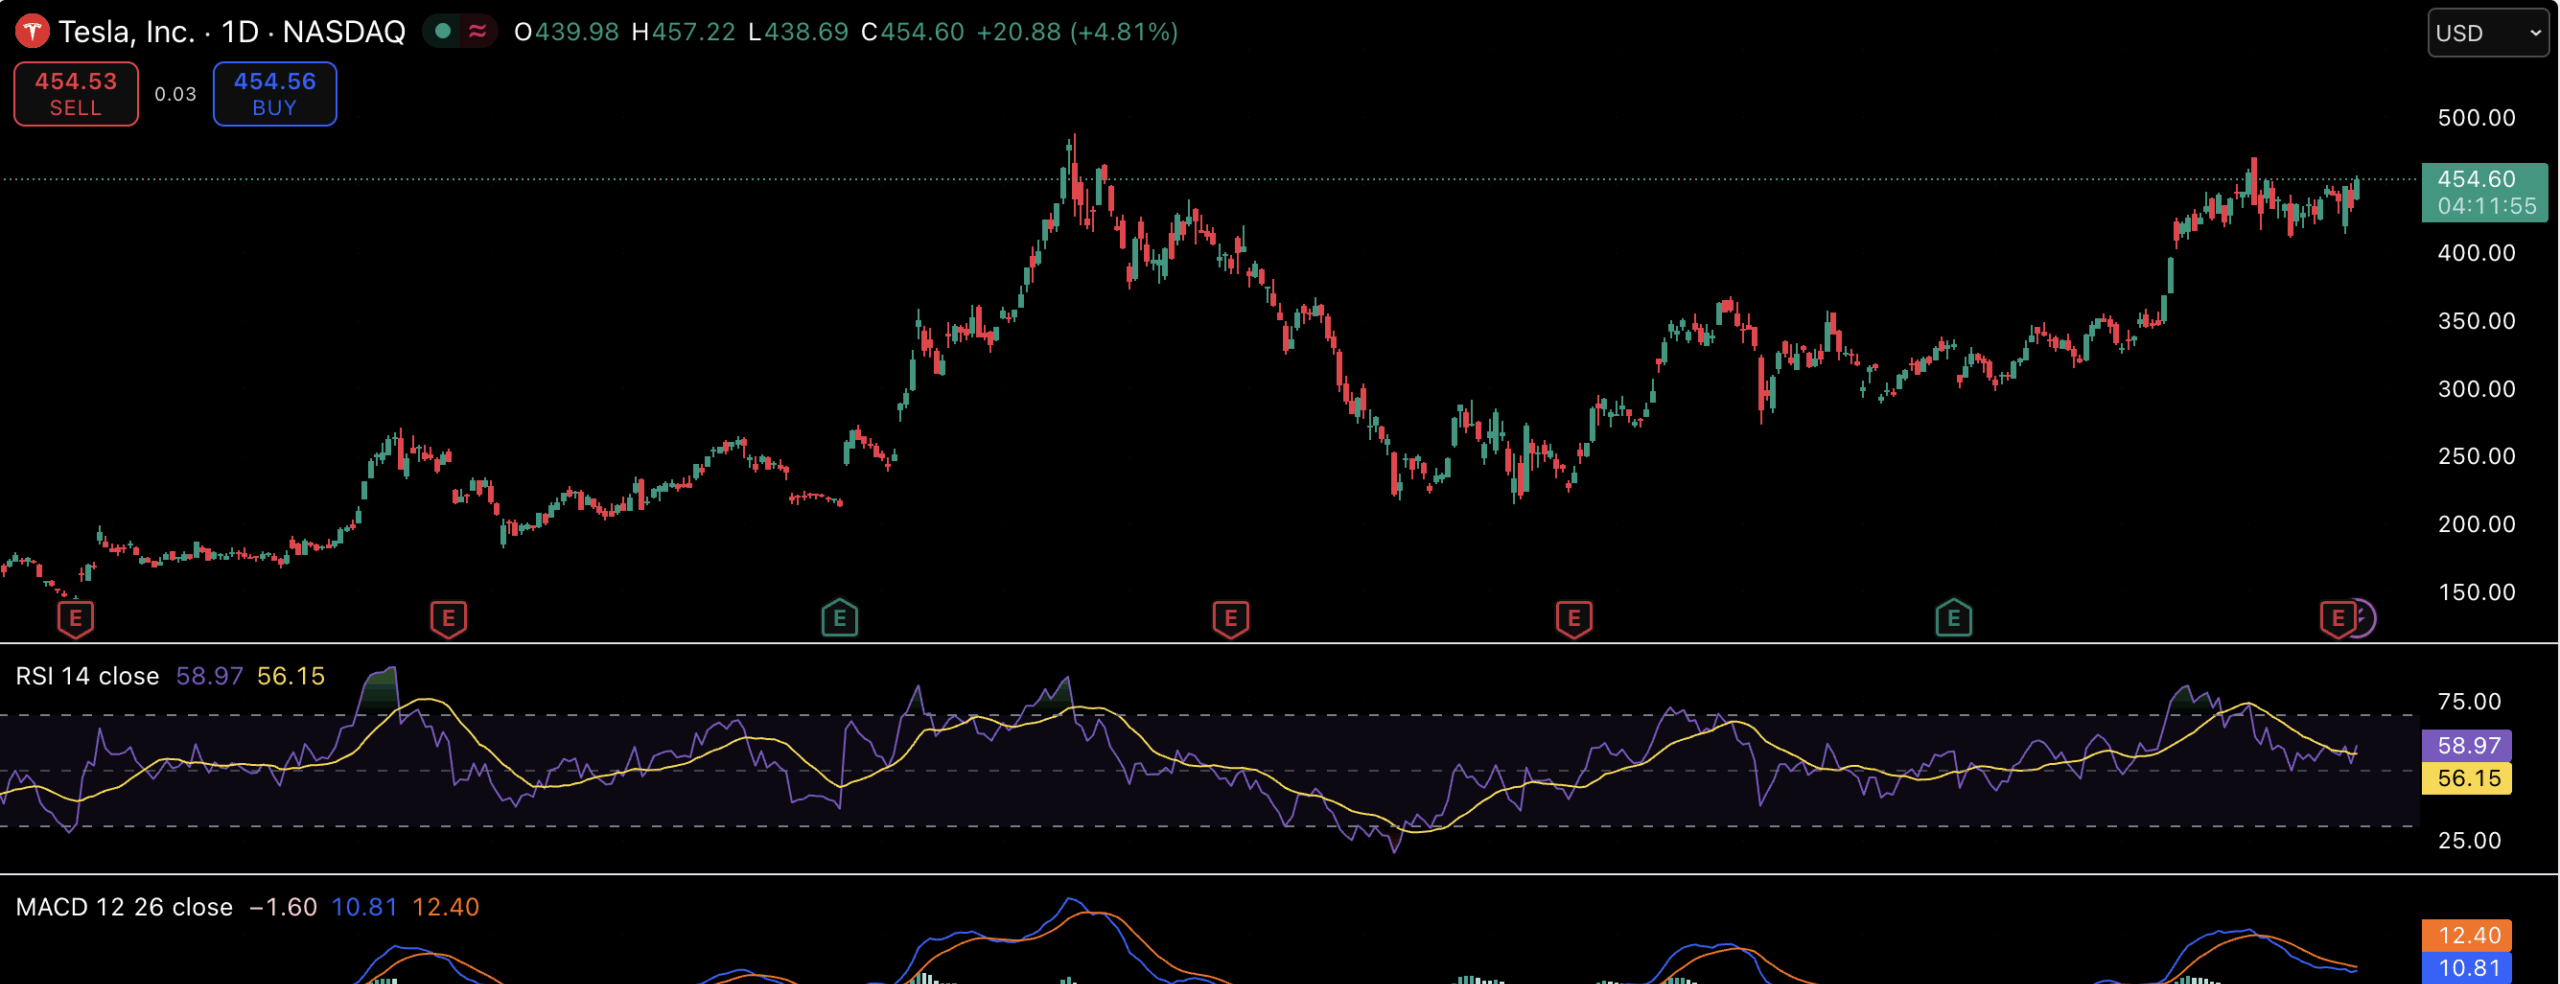Click the open value 439.98
This screenshot has height=984, width=2560.
[577, 32]
